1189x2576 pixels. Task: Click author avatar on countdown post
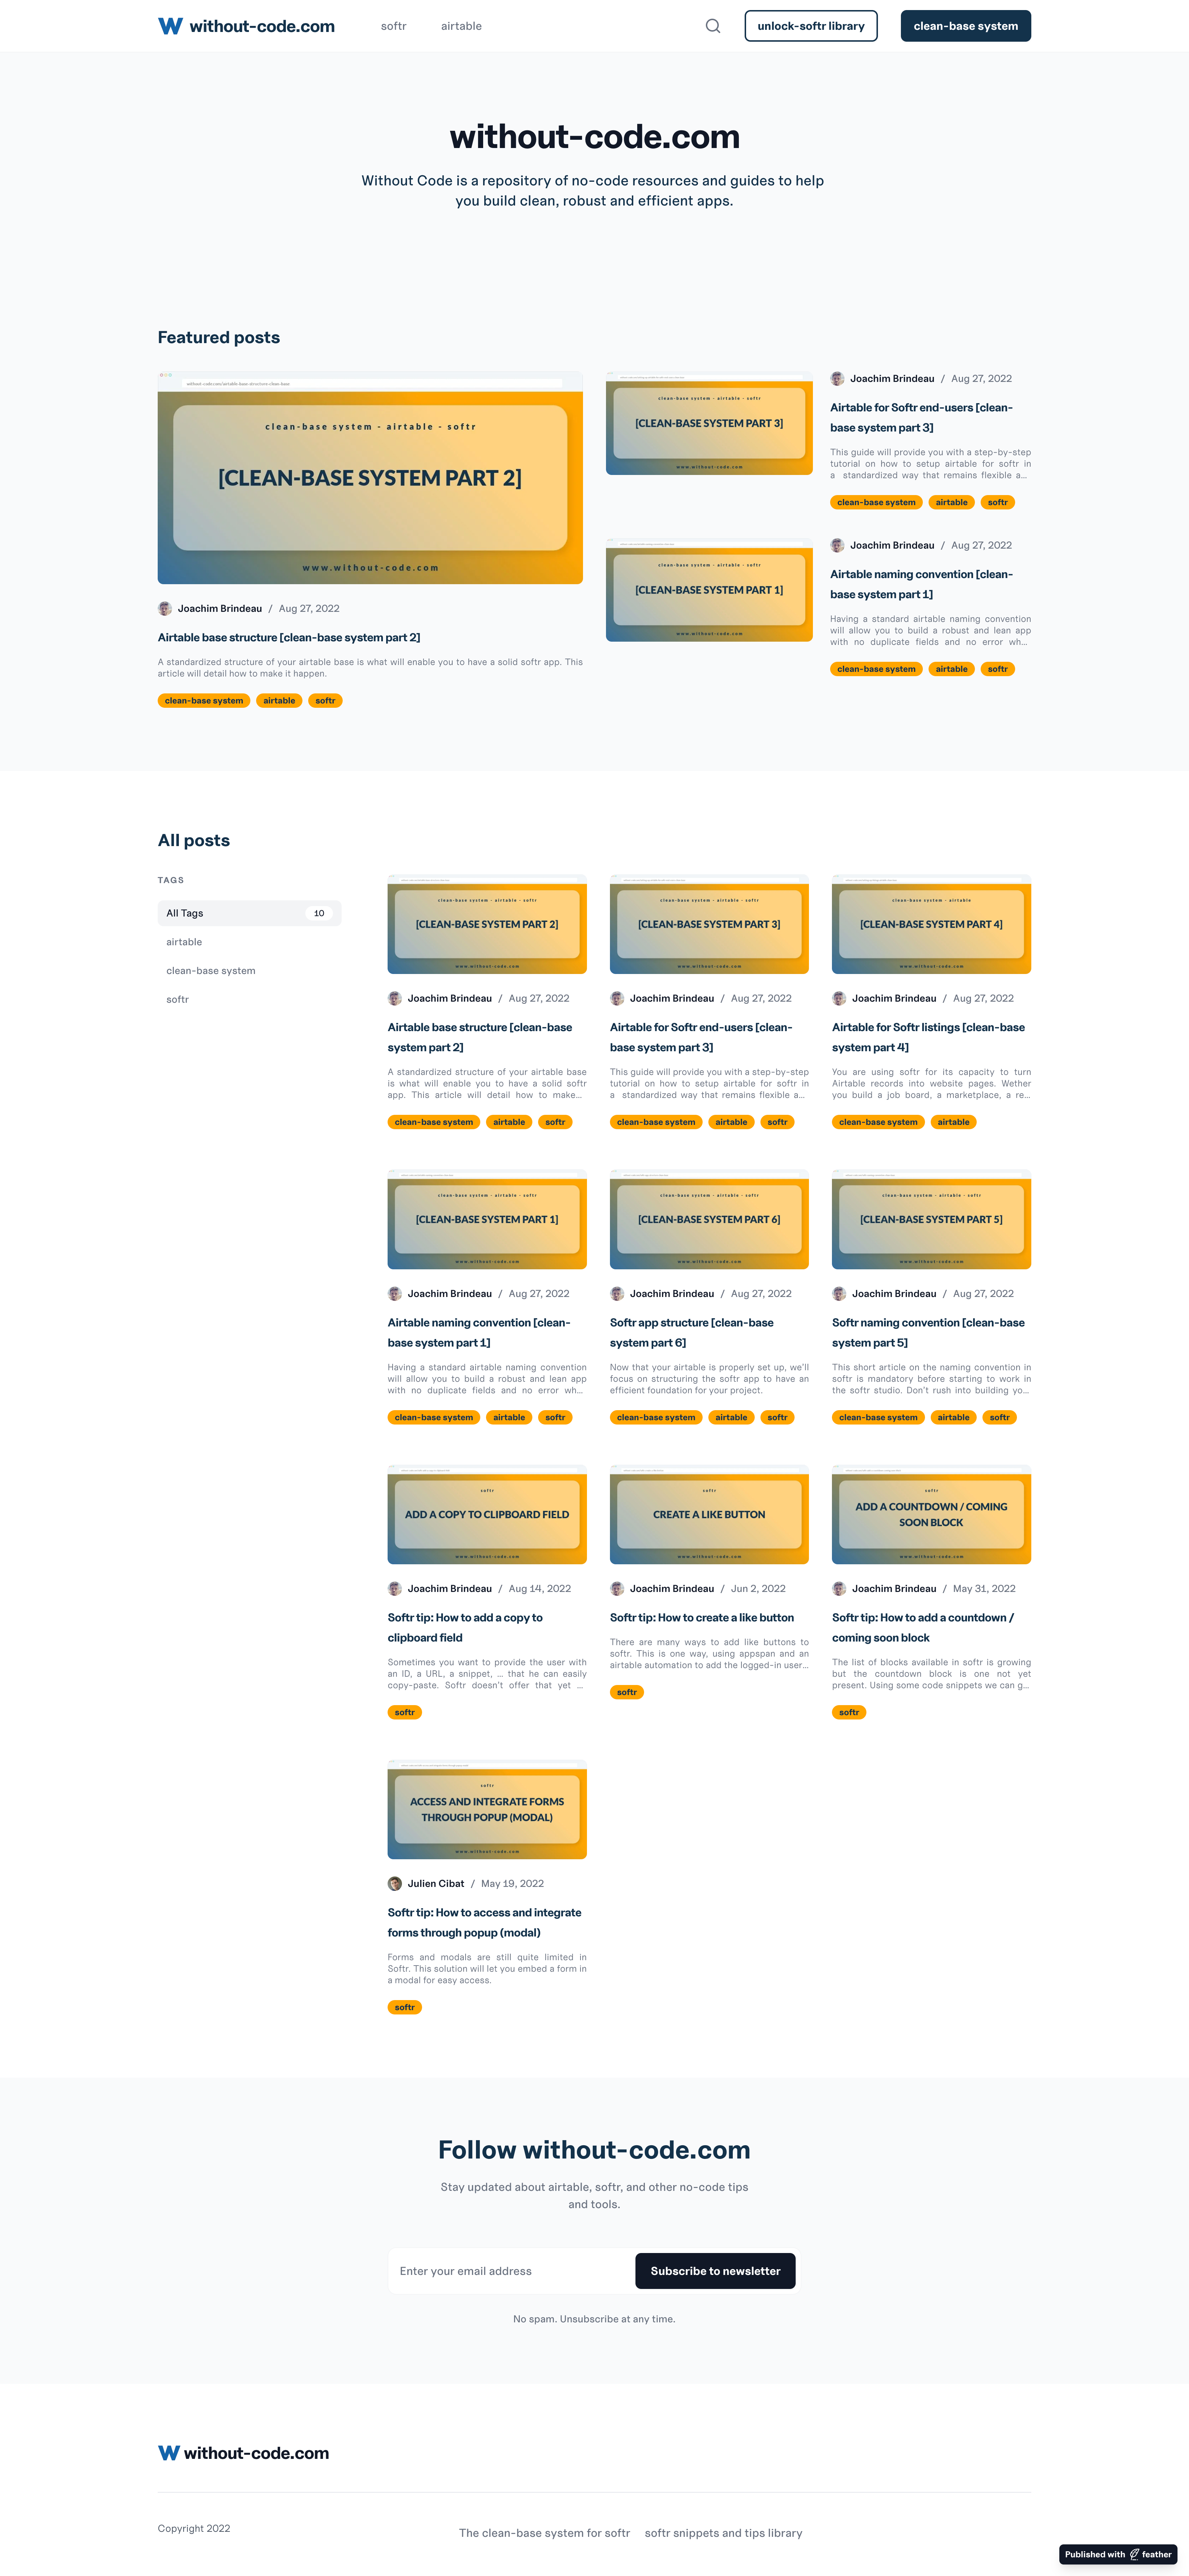[839, 1588]
